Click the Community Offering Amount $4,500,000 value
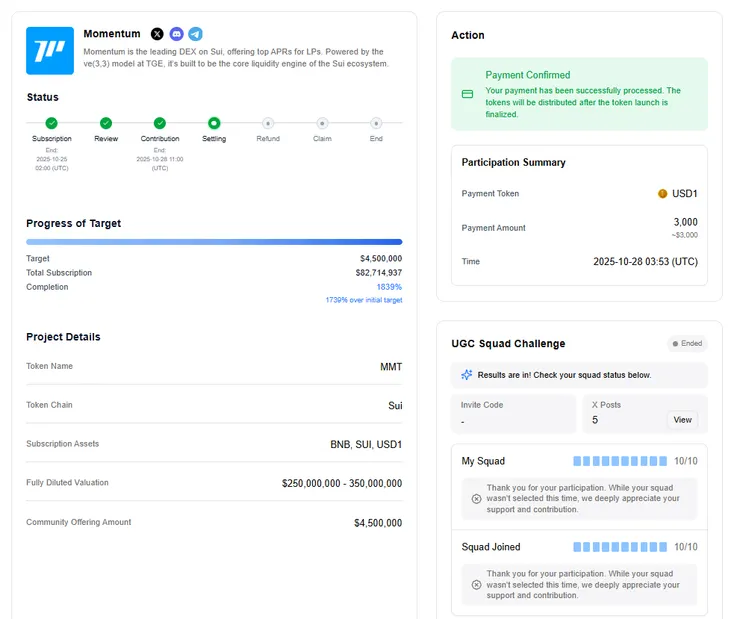 tap(378, 523)
